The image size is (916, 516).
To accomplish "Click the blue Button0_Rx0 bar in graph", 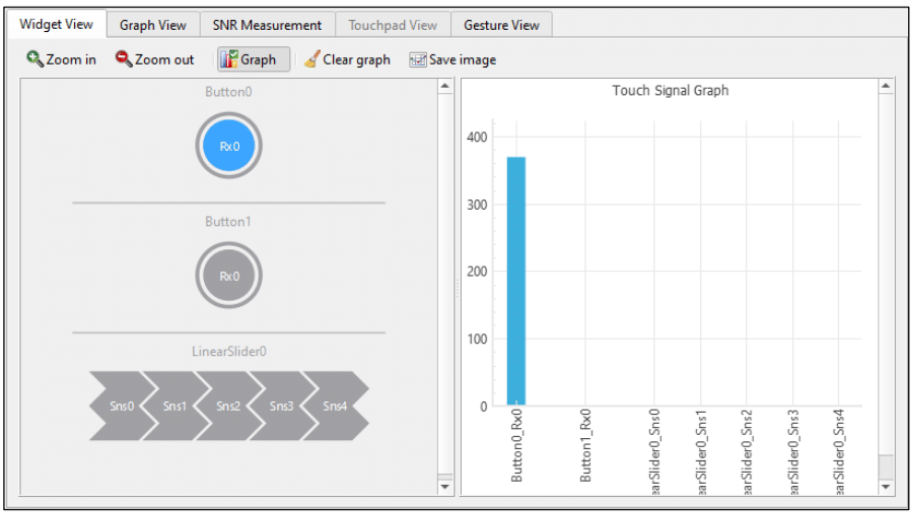I will [515, 281].
